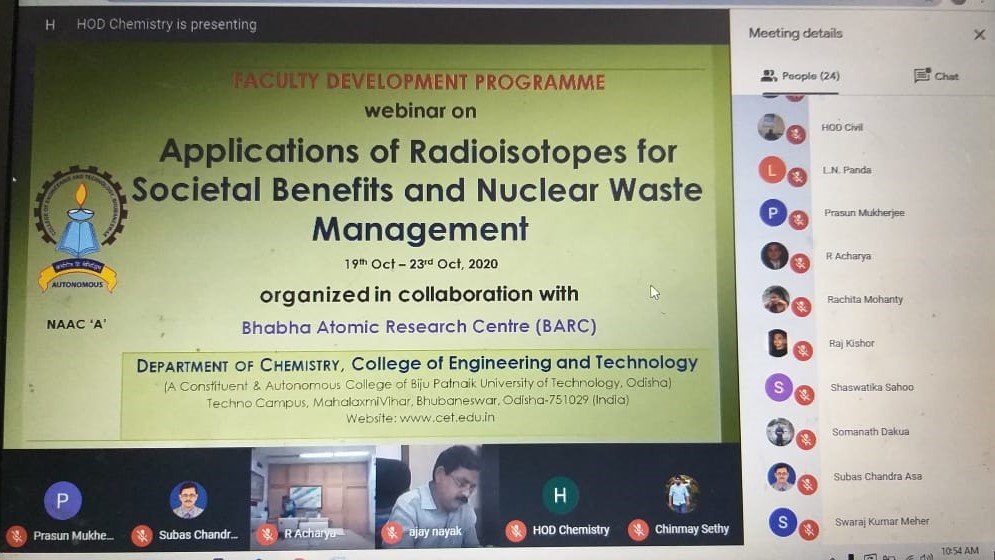995x560 pixels.
Task: Select the Subas Chandr... video tile
Action: 188,498
